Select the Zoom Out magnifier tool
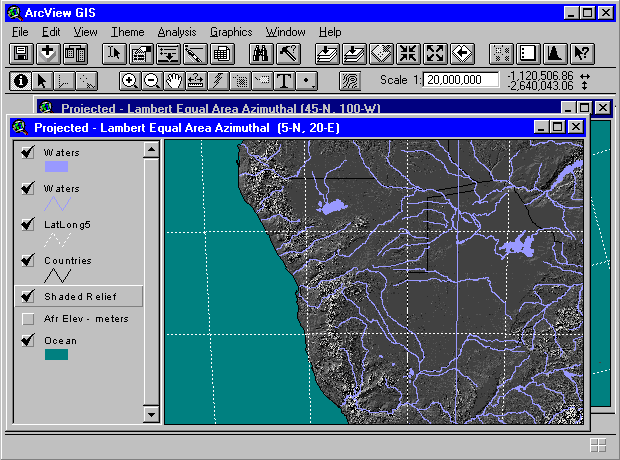 (x=152, y=81)
